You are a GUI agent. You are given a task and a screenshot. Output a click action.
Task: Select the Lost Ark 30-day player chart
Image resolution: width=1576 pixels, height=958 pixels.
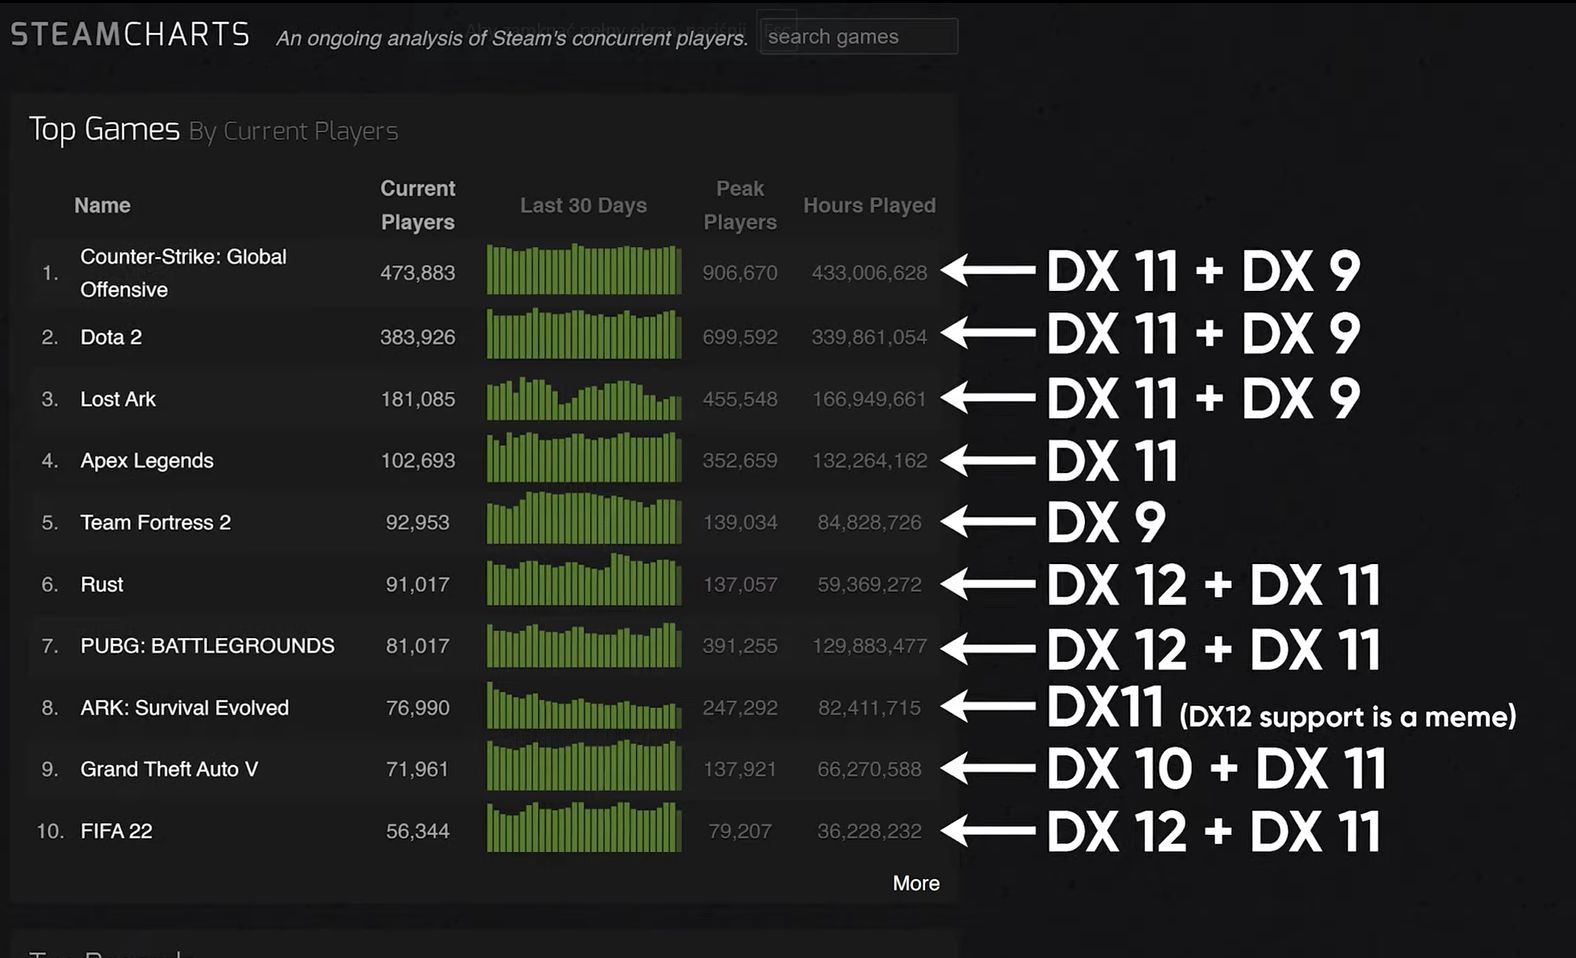coord(584,398)
